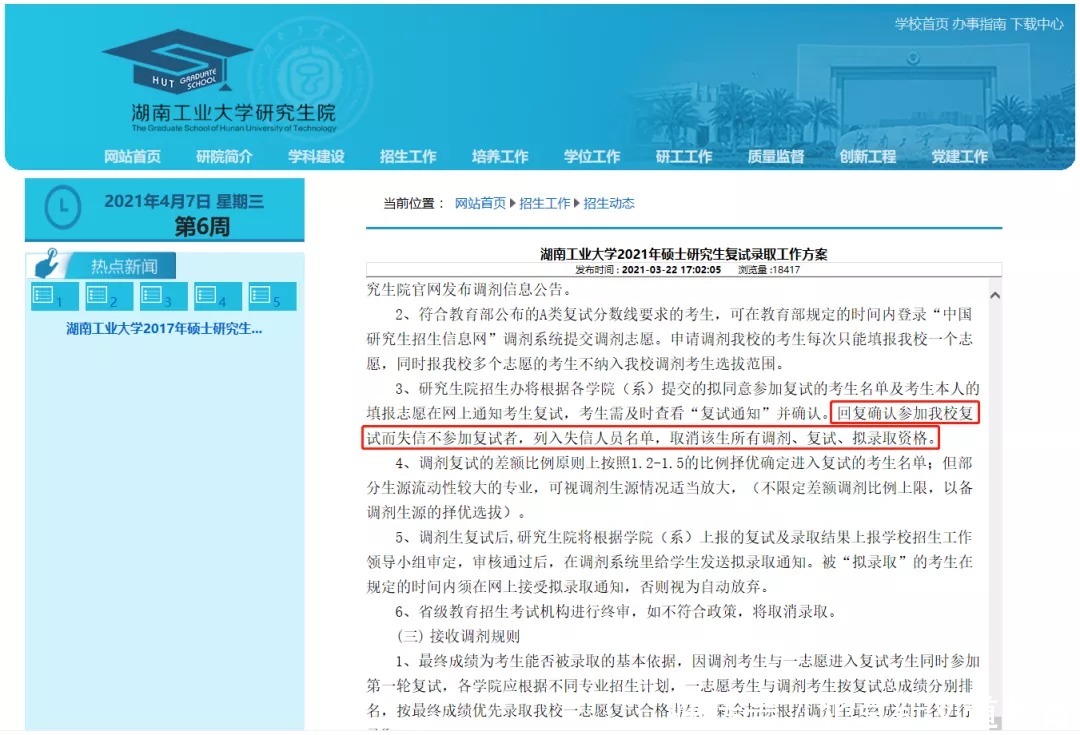Open the 培养工作 navigation menu
1080x735 pixels.
coord(499,157)
